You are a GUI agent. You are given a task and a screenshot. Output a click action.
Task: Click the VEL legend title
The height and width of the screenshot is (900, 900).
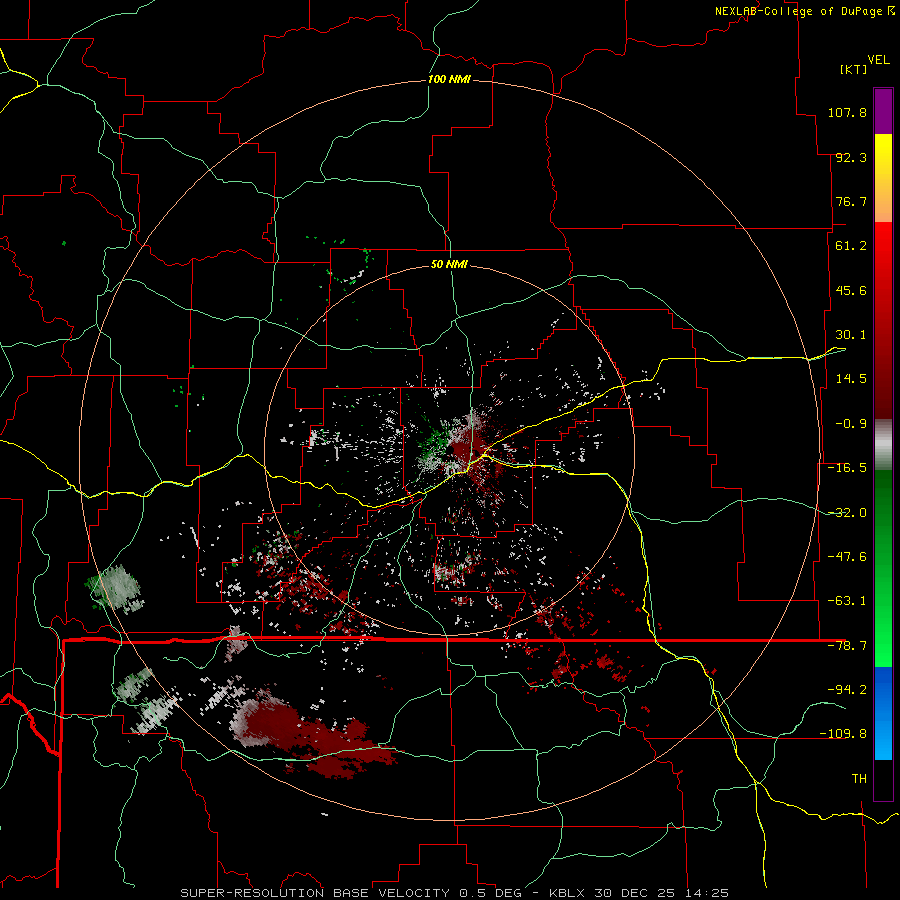coord(878,59)
